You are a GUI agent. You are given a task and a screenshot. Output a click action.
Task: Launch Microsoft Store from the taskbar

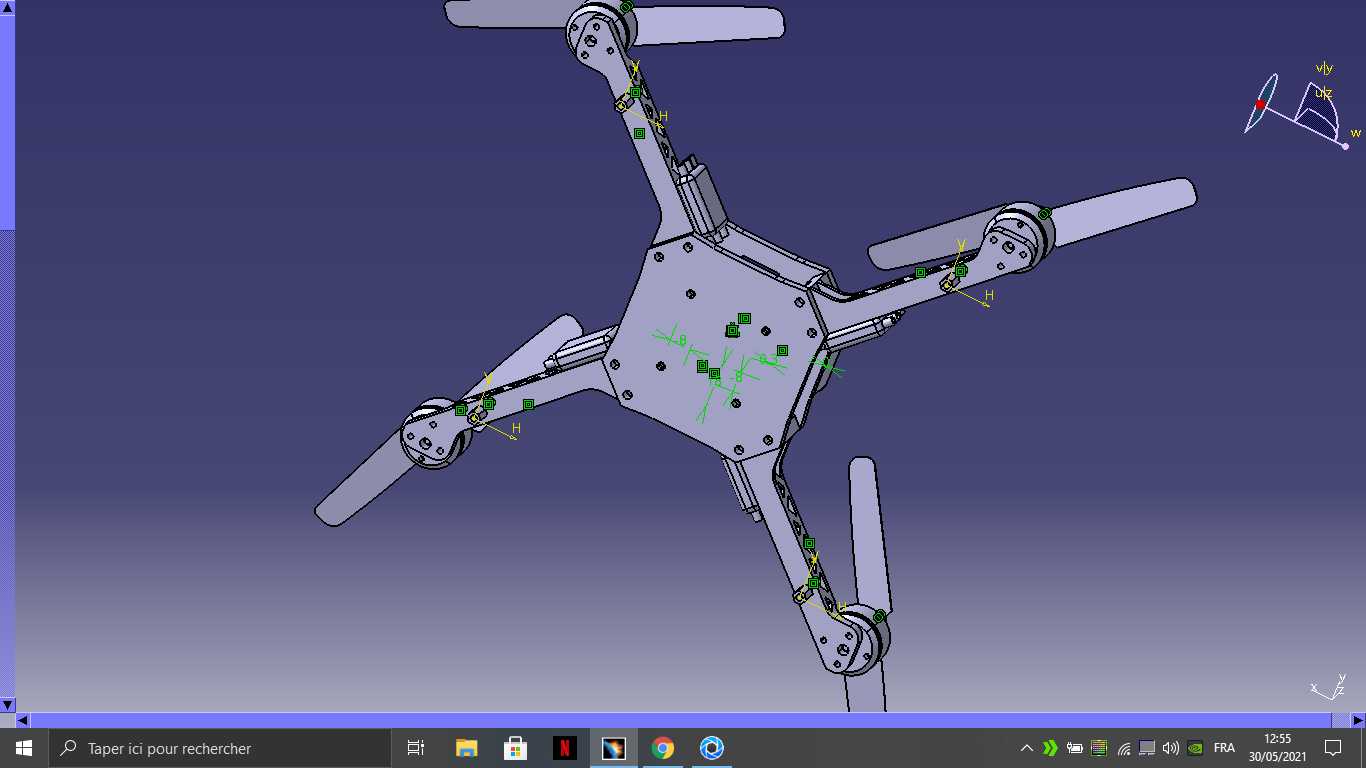516,748
